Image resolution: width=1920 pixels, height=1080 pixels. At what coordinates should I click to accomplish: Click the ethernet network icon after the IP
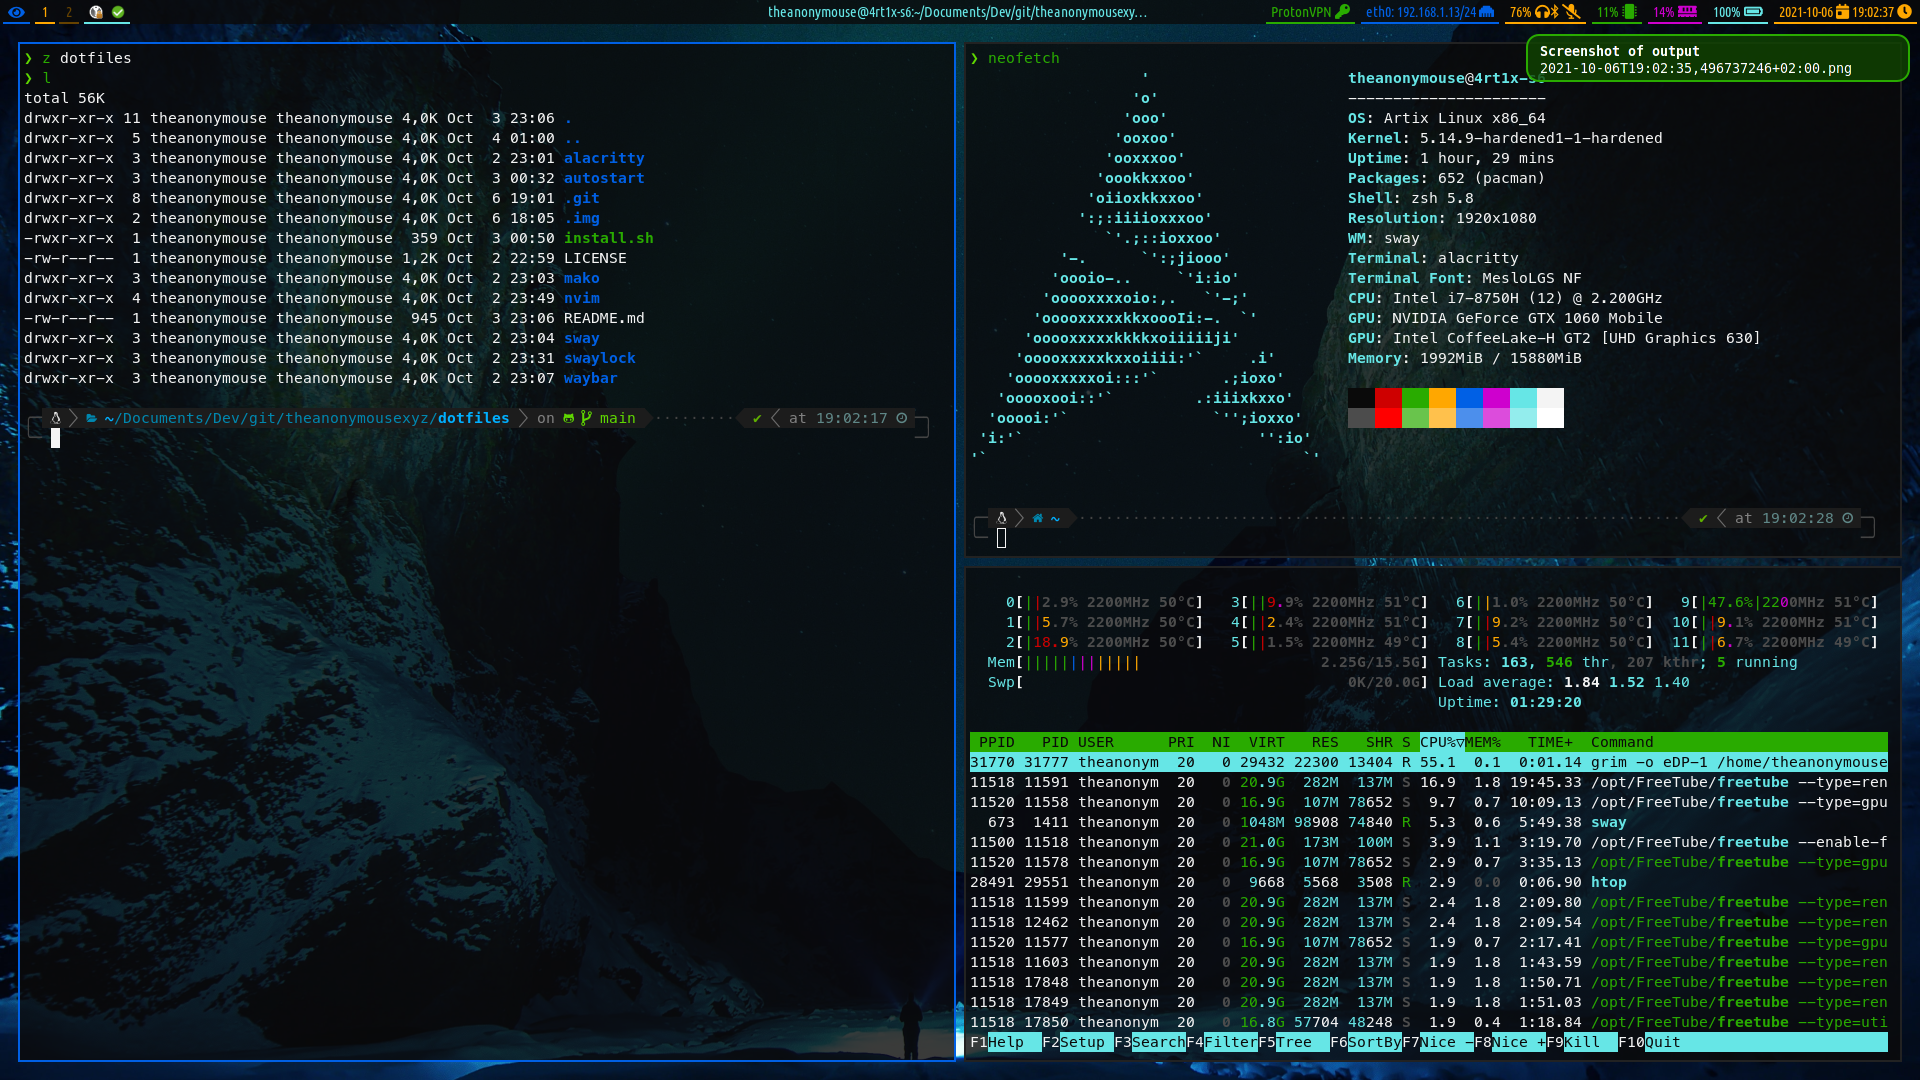coord(1487,12)
